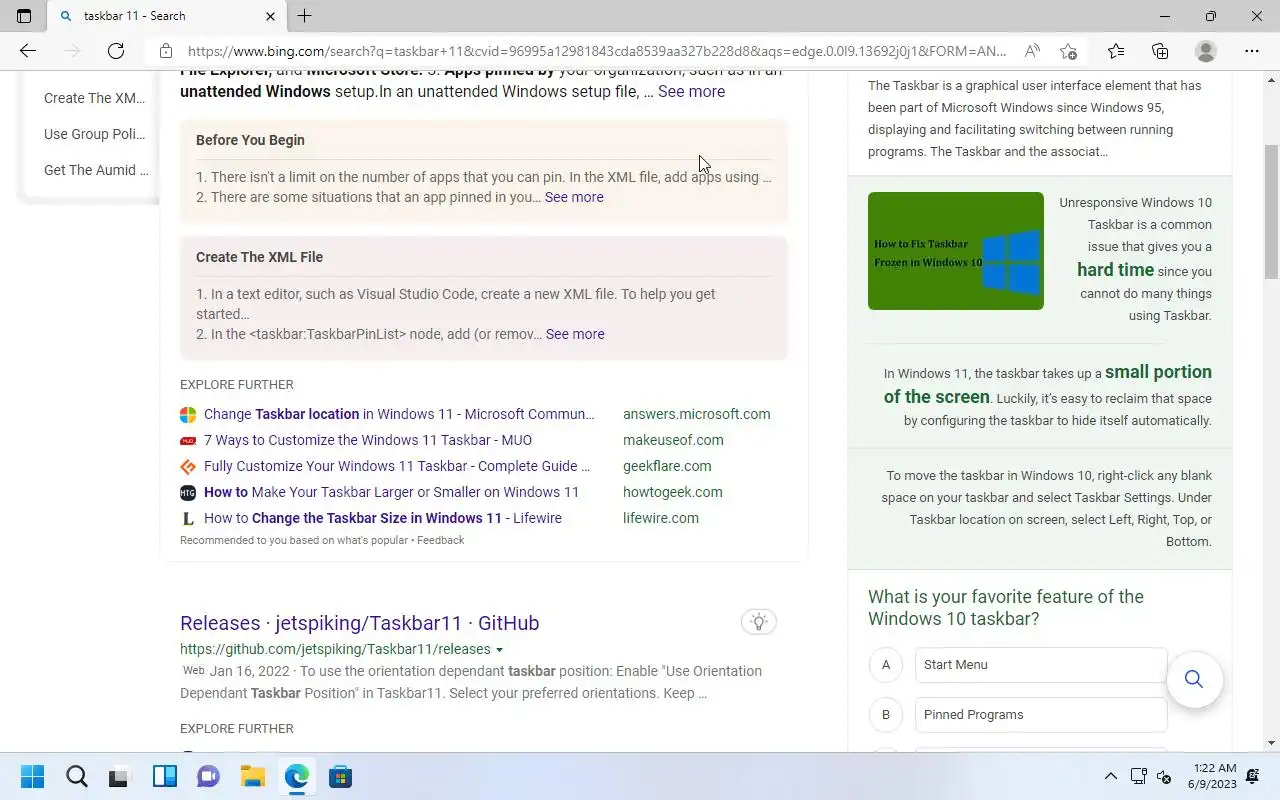Open File Explorer from taskbar
Image resolution: width=1280 pixels, height=800 pixels.
pyautogui.click(x=252, y=777)
